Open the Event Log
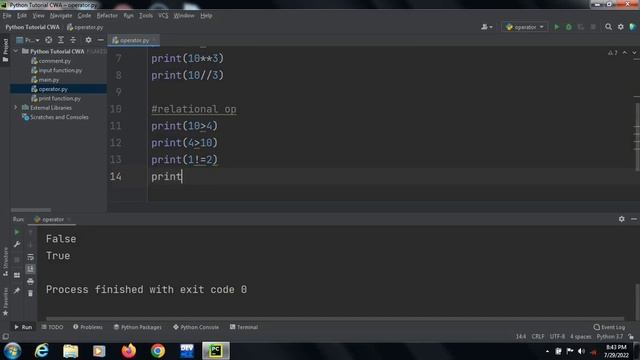Image resolution: width=640 pixels, height=360 pixels. pos(609,327)
